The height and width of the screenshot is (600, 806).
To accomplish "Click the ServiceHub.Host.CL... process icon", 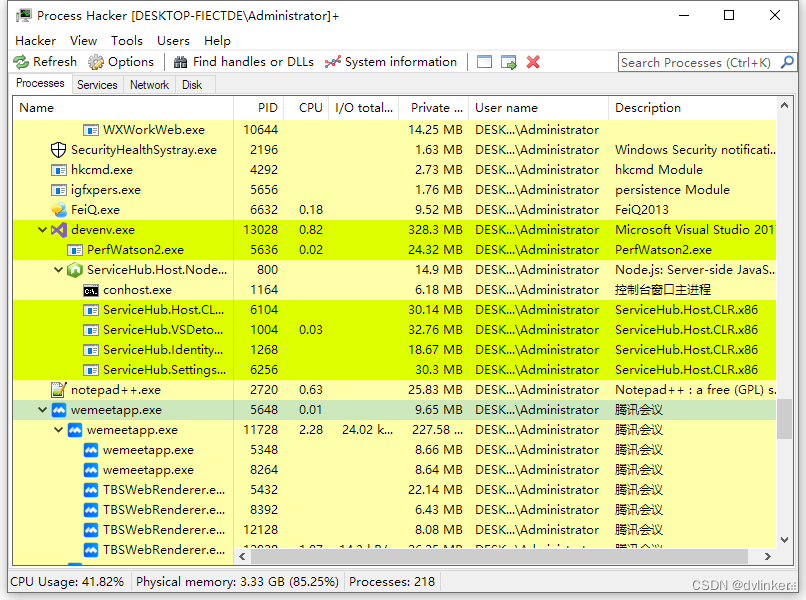I will 90,310.
